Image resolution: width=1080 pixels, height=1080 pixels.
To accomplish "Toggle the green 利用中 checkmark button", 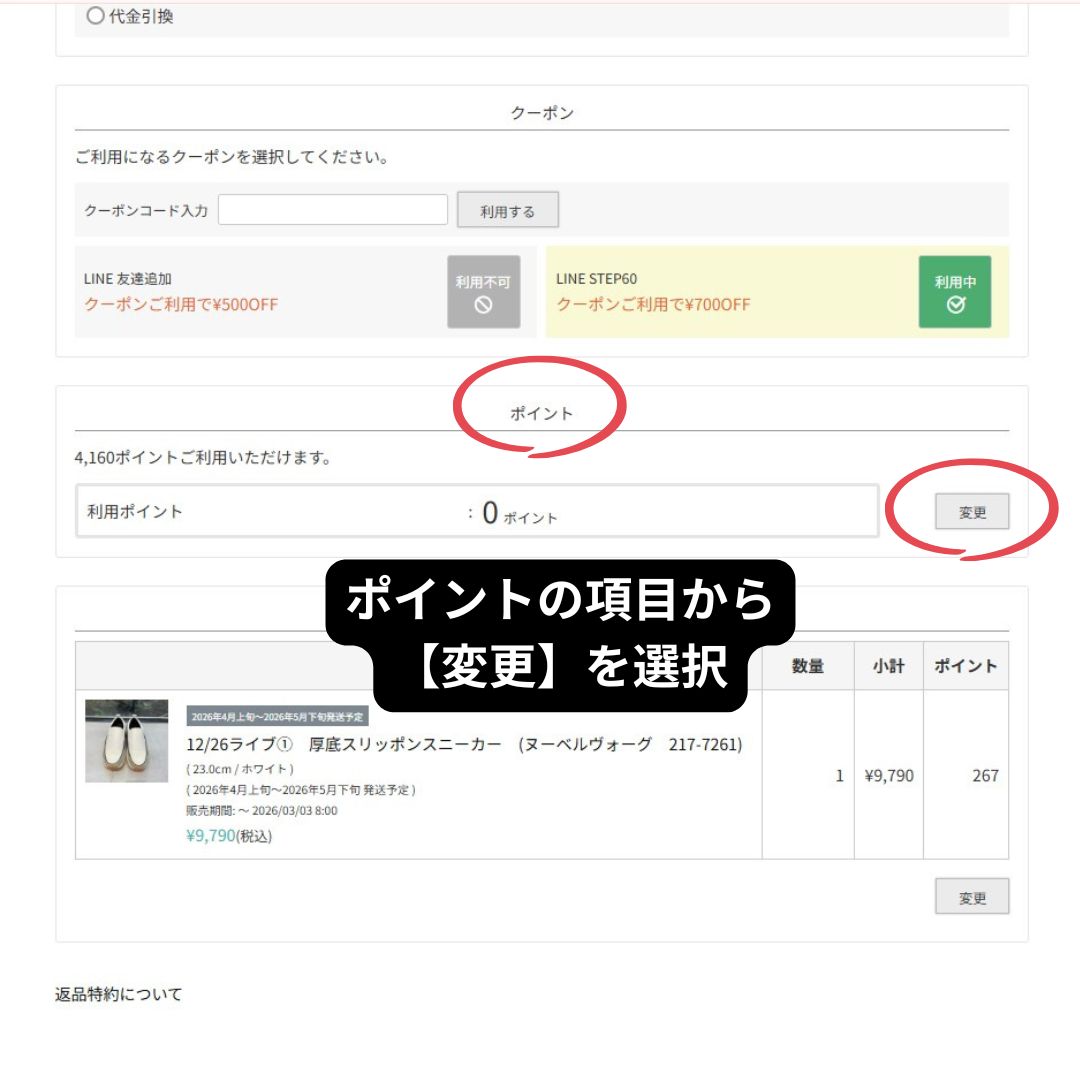I will [x=954, y=292].
